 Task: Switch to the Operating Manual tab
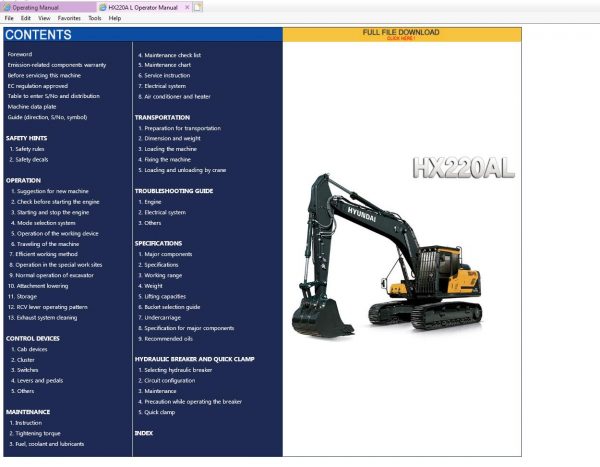click(x=48, y=7)
